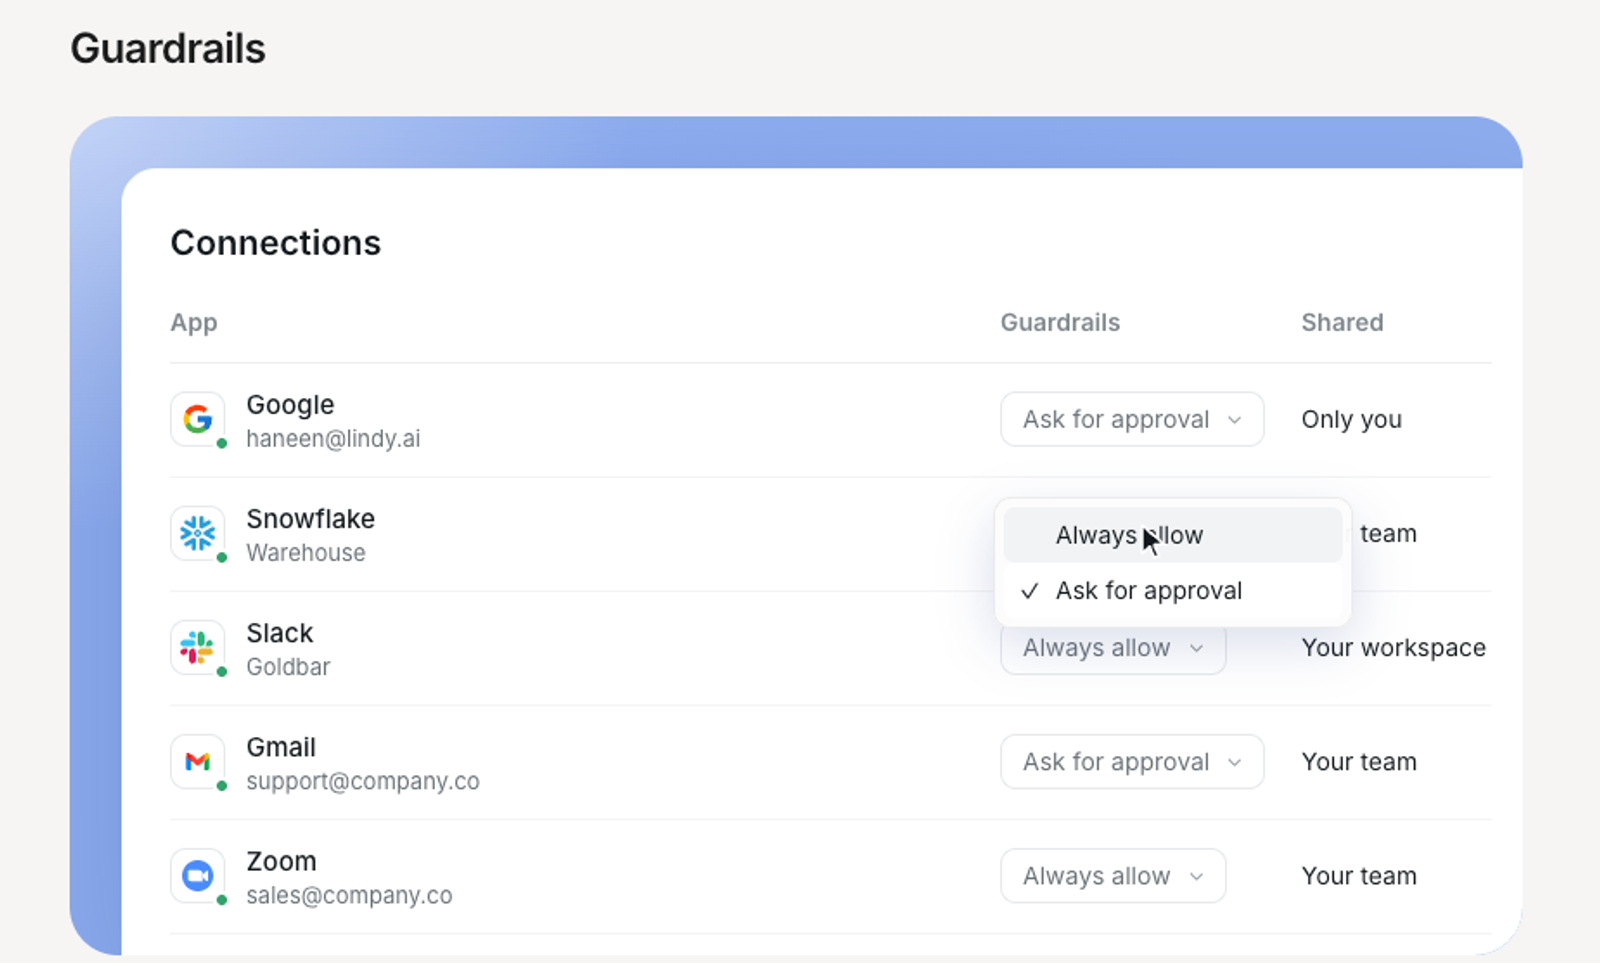Click the Slack app icon
The width and height of the screenshot is (1600, 963).
point(197,647)
